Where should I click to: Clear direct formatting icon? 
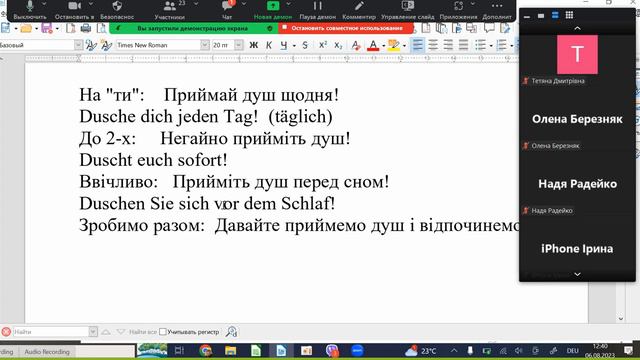(356, 45)
